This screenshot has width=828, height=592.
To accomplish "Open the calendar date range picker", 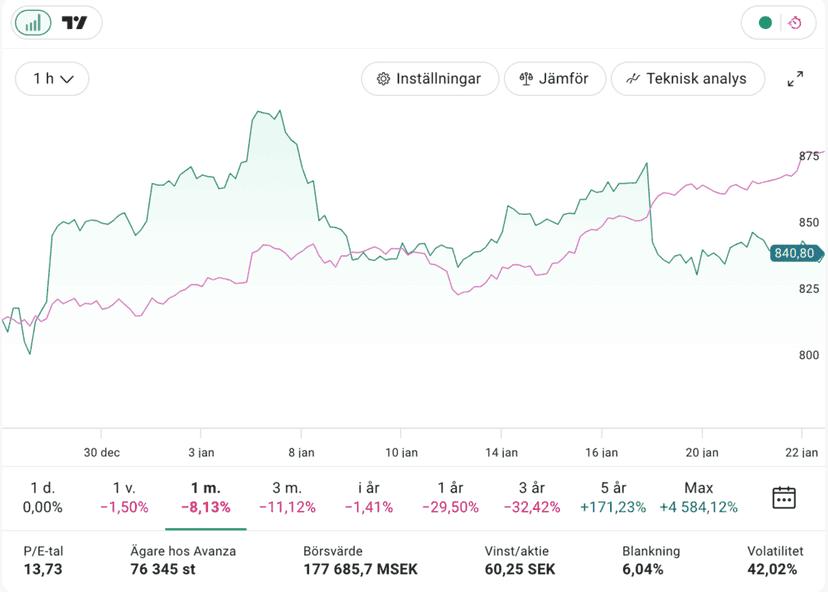I will tap(784, 497).
